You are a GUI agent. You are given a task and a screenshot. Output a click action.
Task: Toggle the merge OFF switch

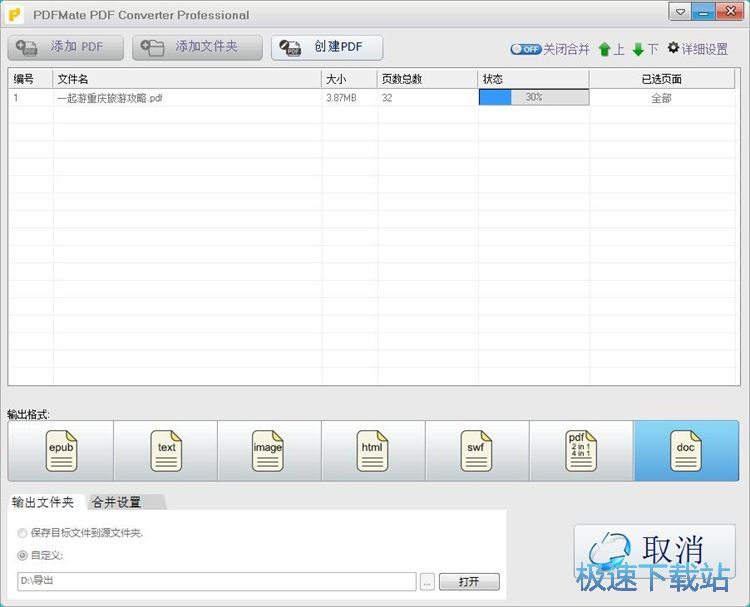coord(525,49)
